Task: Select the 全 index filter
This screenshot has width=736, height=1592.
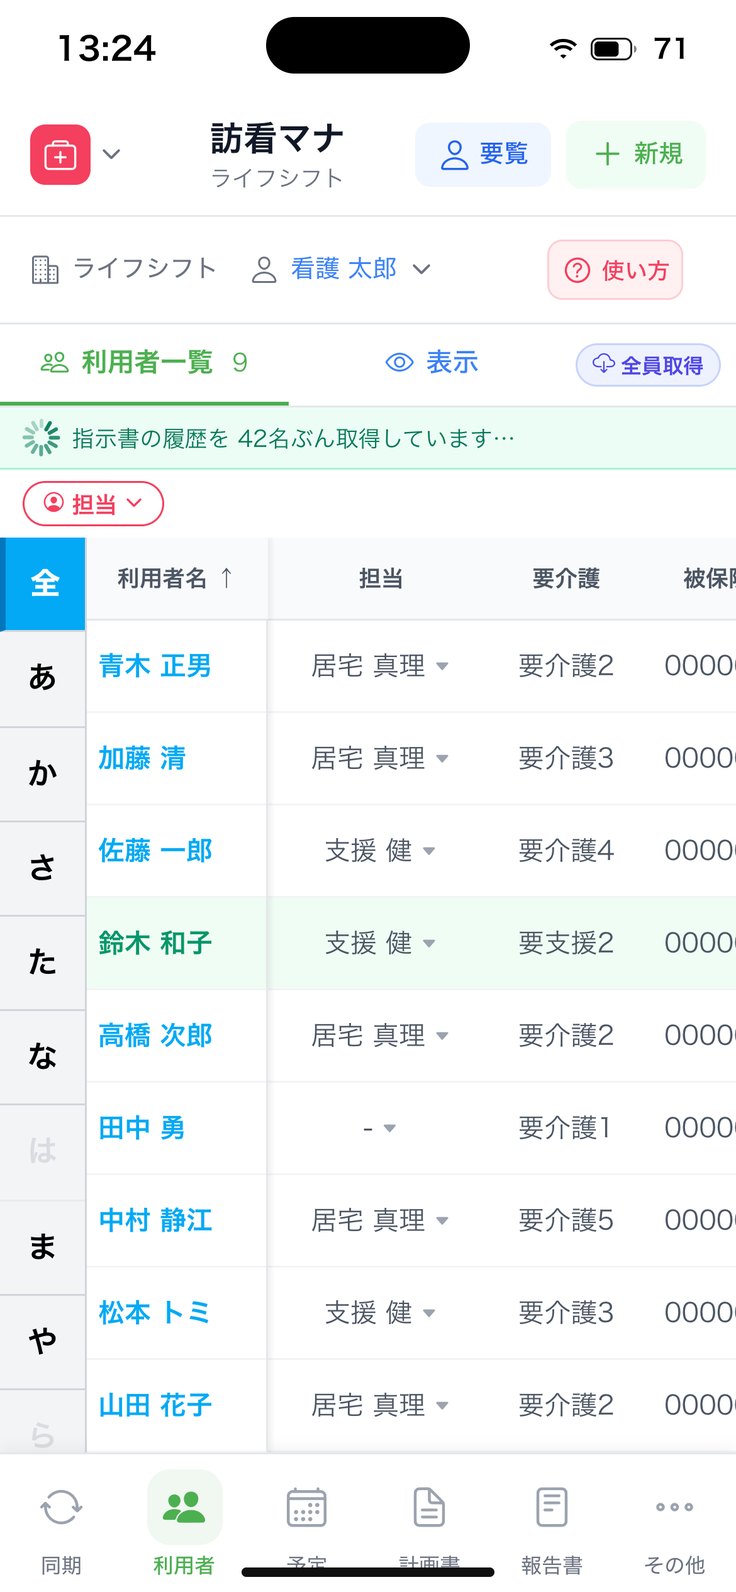Action: 44,583
